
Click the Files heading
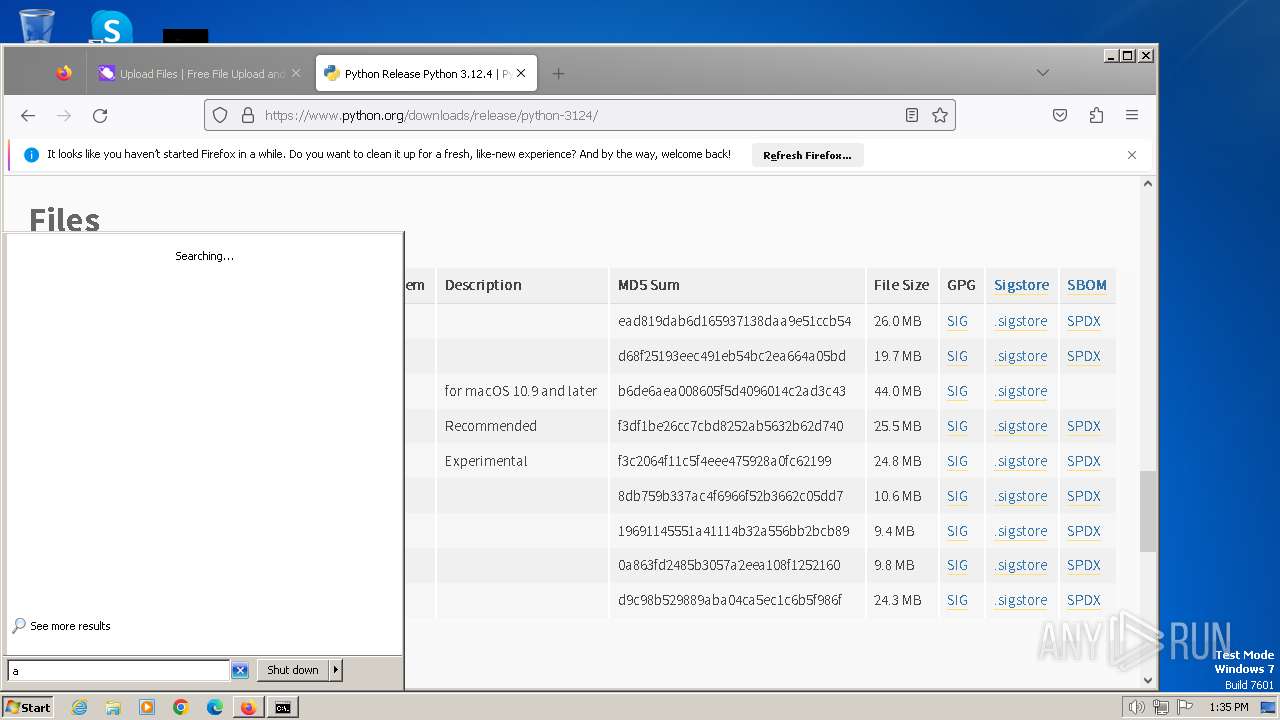(x=64, y=219)
